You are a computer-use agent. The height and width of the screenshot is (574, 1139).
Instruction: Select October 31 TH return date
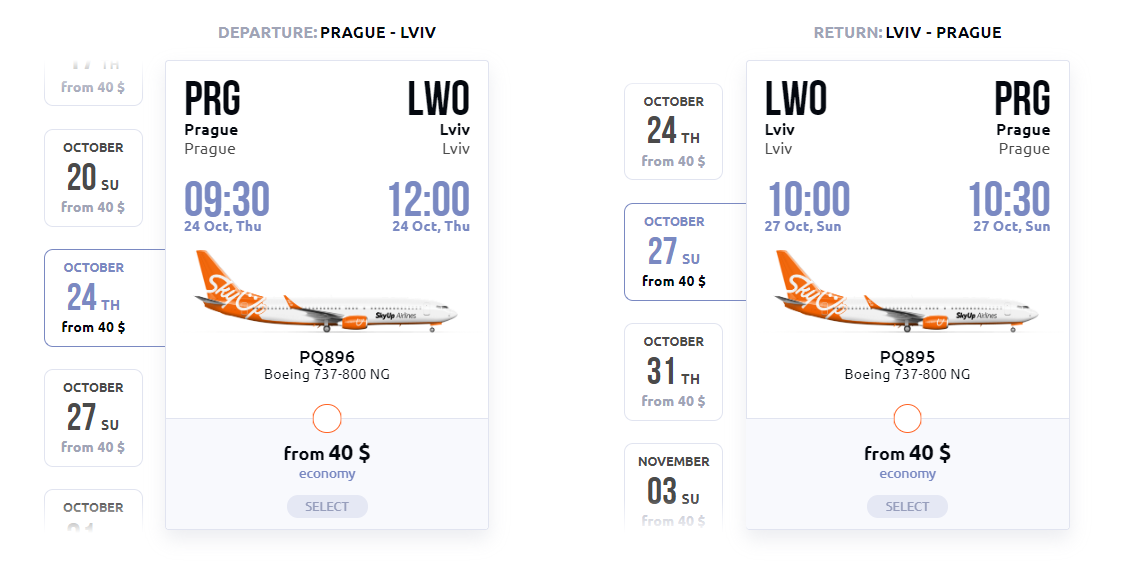click(673, 372)
